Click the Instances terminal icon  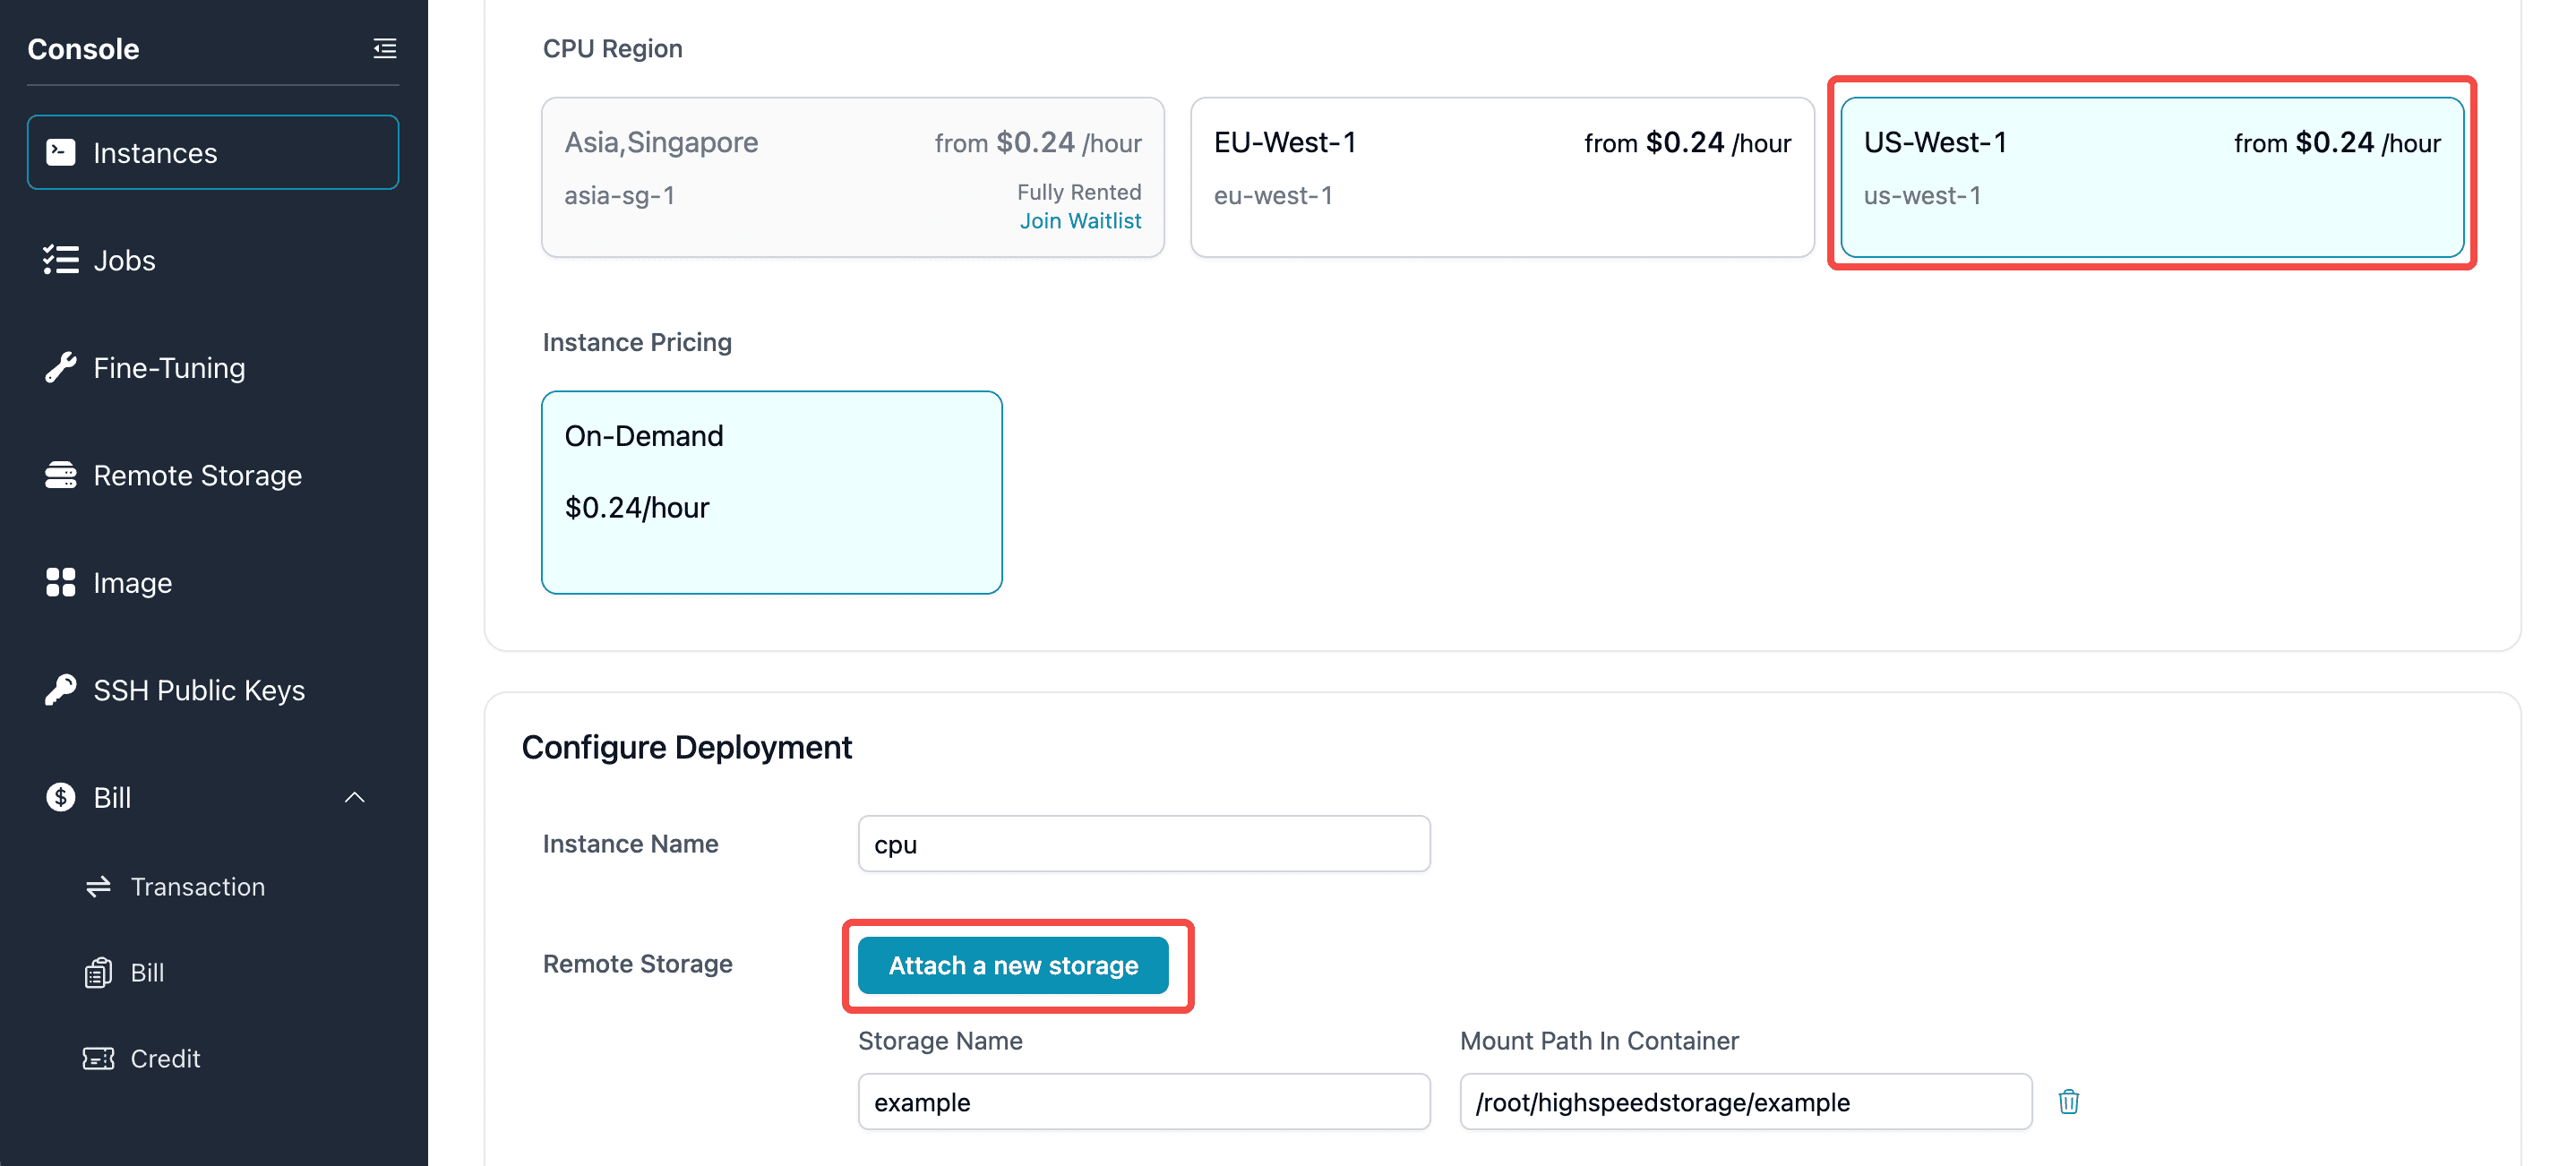(x=60, y=152)
